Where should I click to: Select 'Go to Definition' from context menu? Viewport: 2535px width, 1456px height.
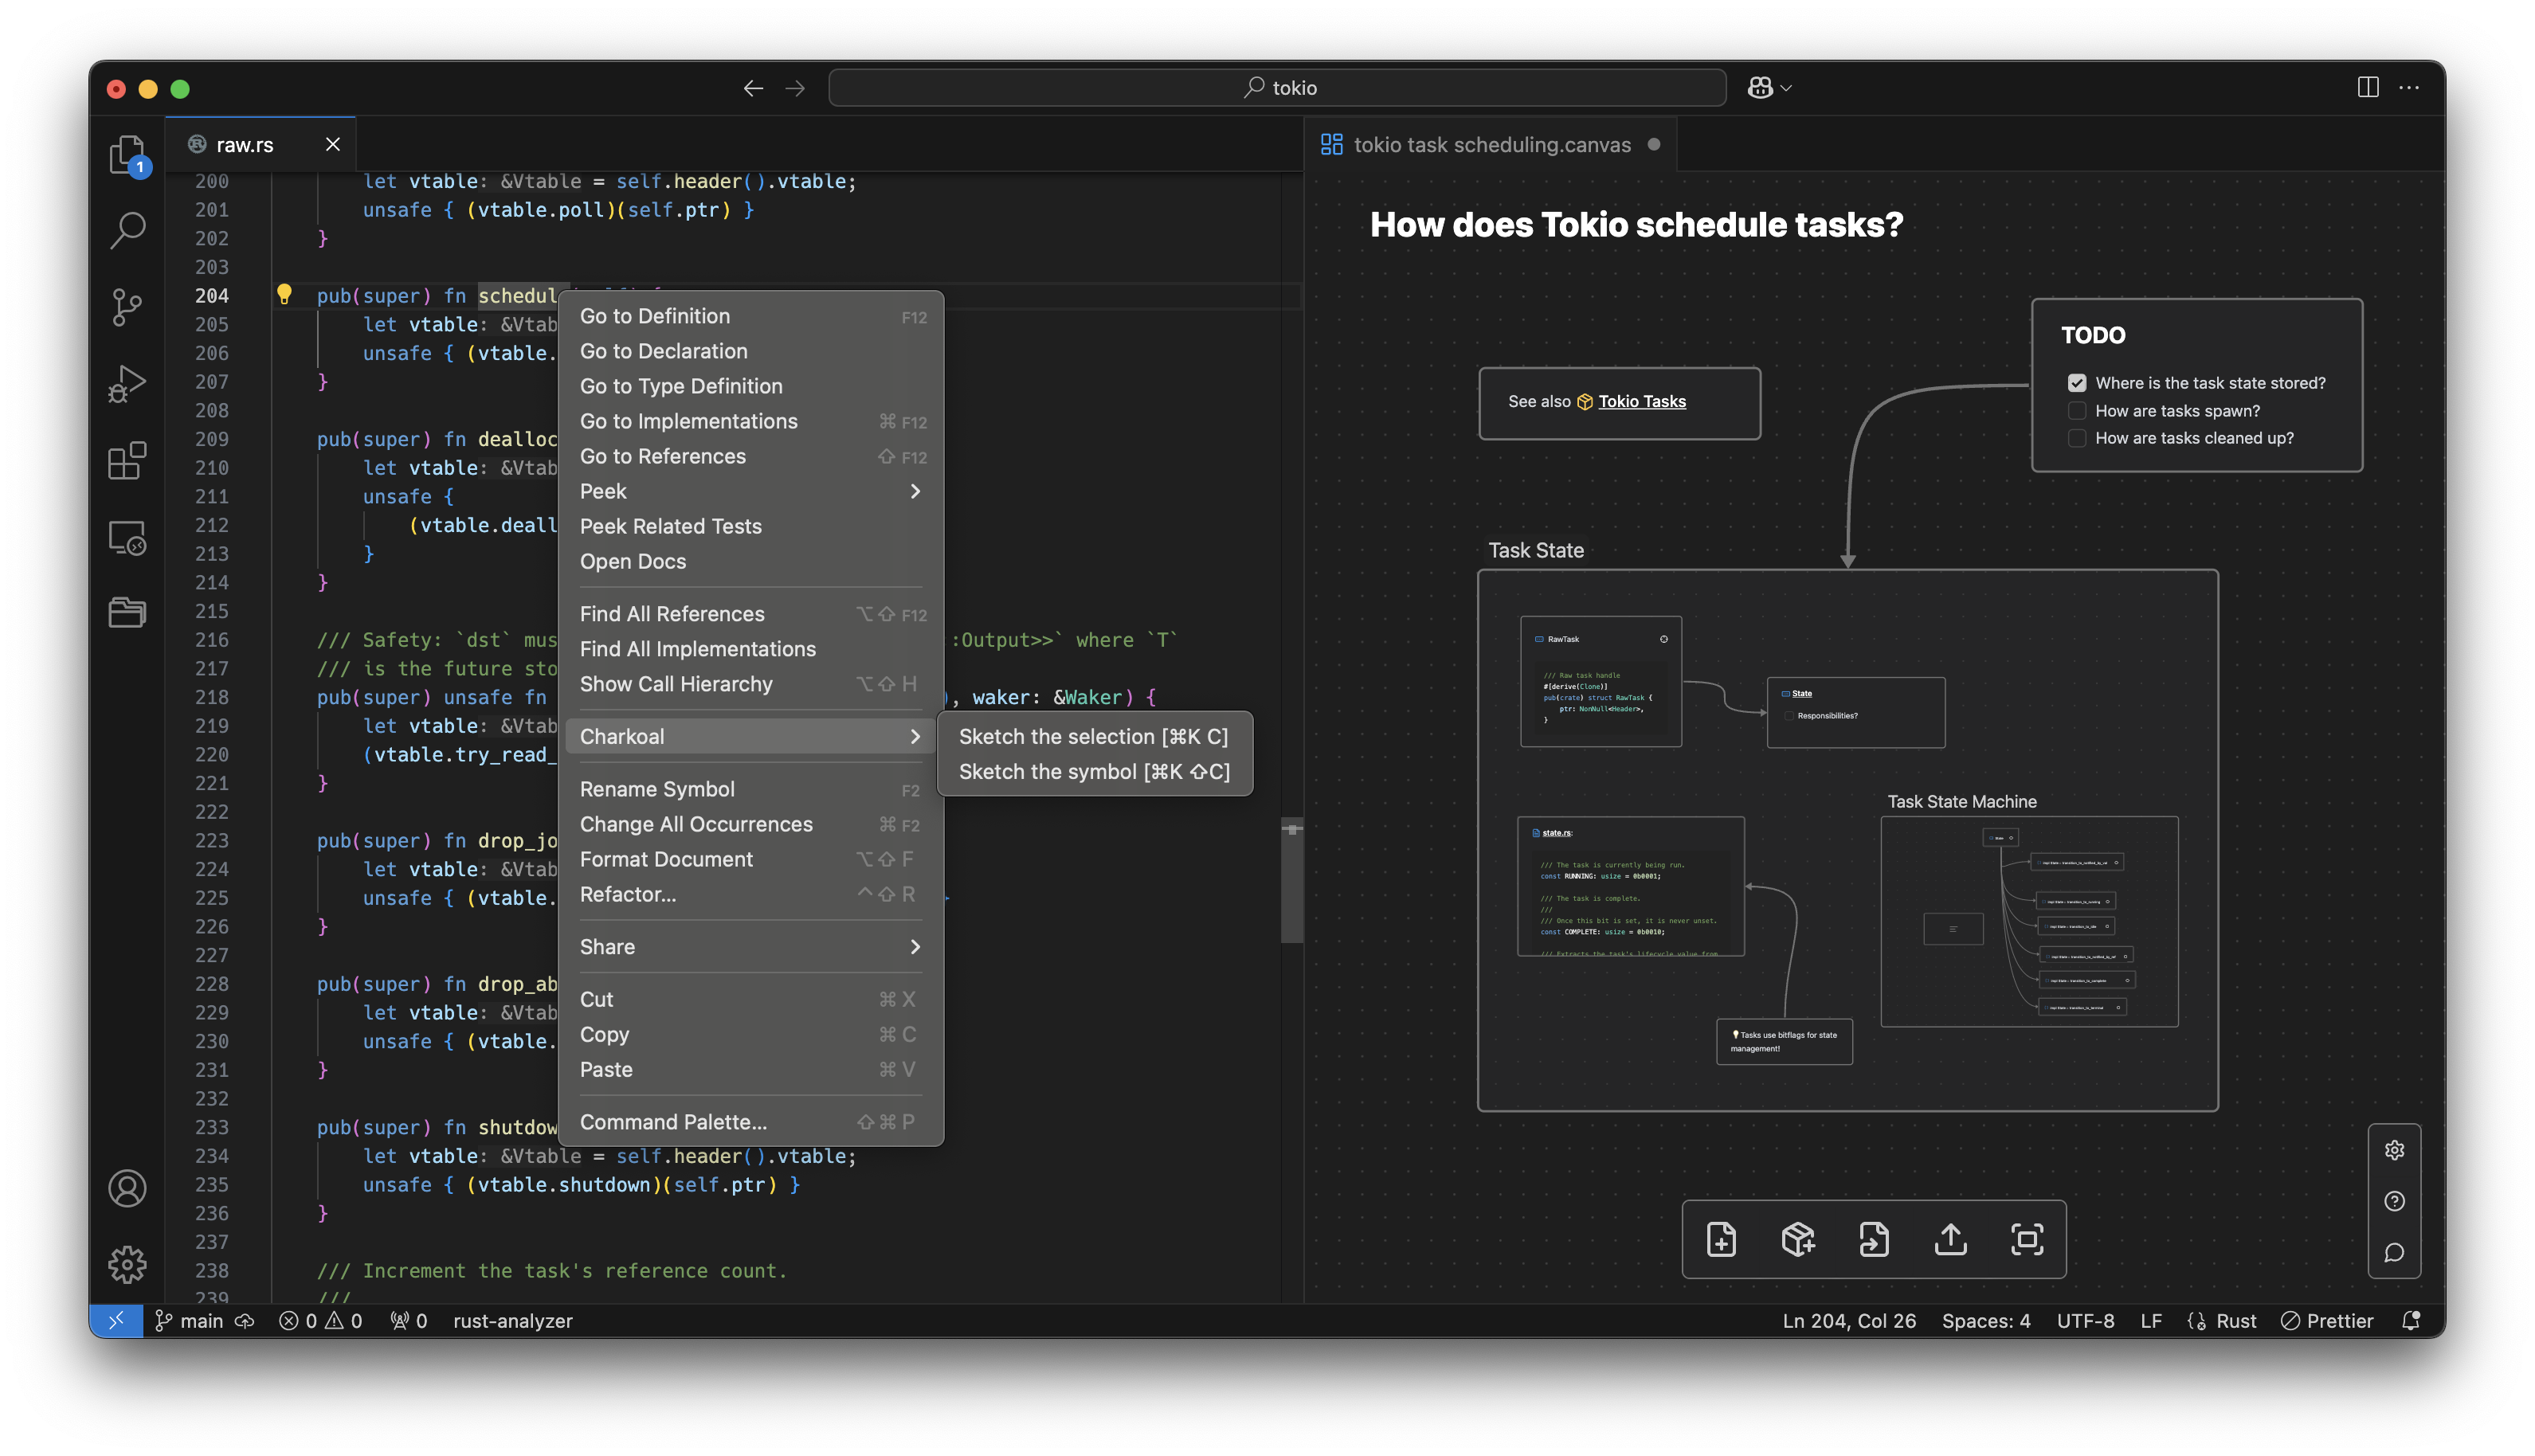click(x=655, y=315)
